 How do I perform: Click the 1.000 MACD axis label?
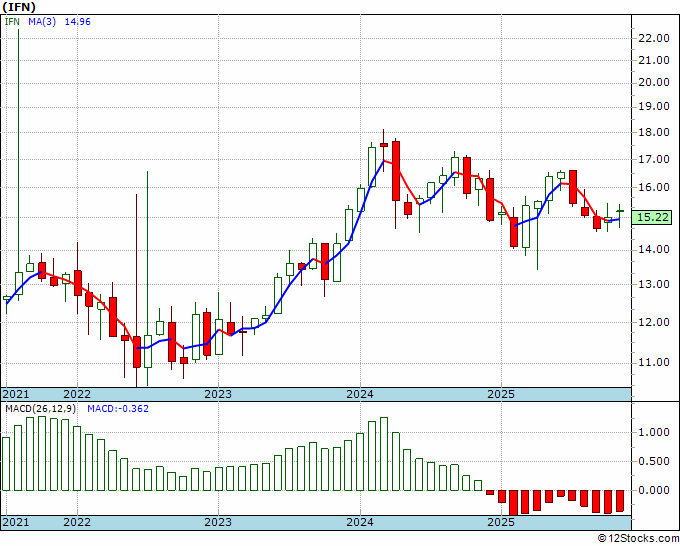(x=654, y=432)
